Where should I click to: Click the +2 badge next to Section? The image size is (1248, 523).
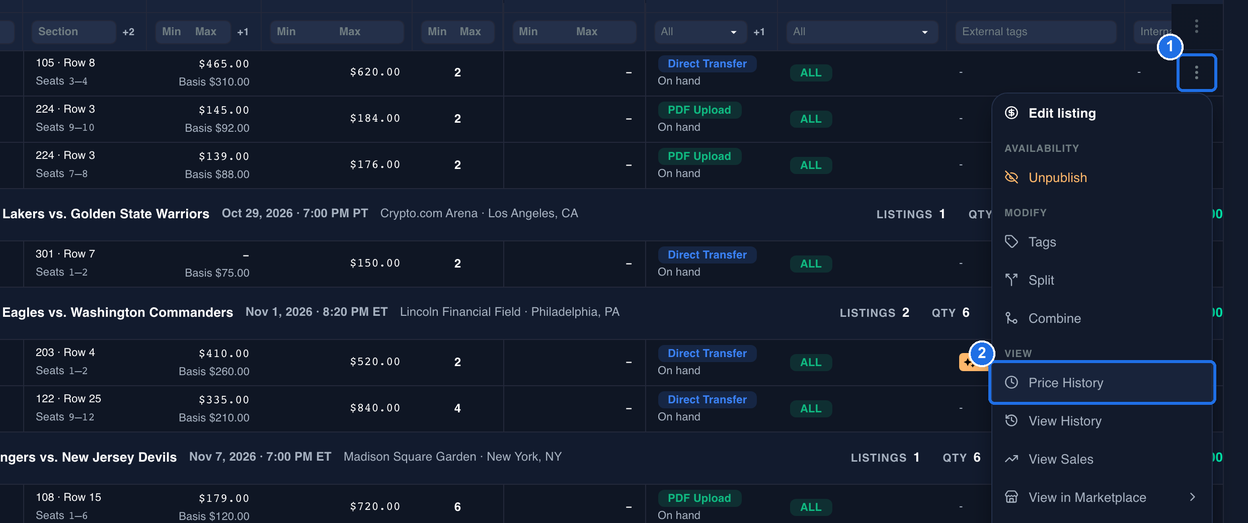(x=128, y=32)
